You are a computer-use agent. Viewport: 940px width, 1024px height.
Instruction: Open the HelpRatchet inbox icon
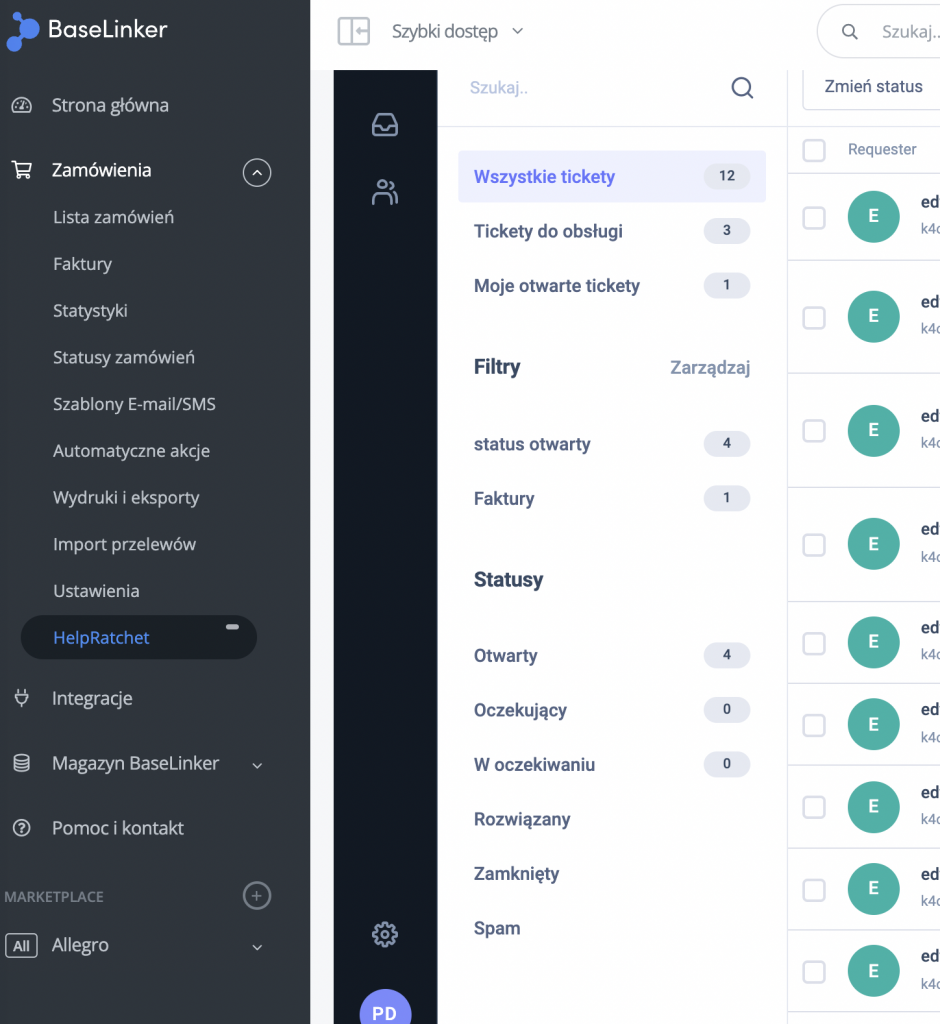point(385,124)
